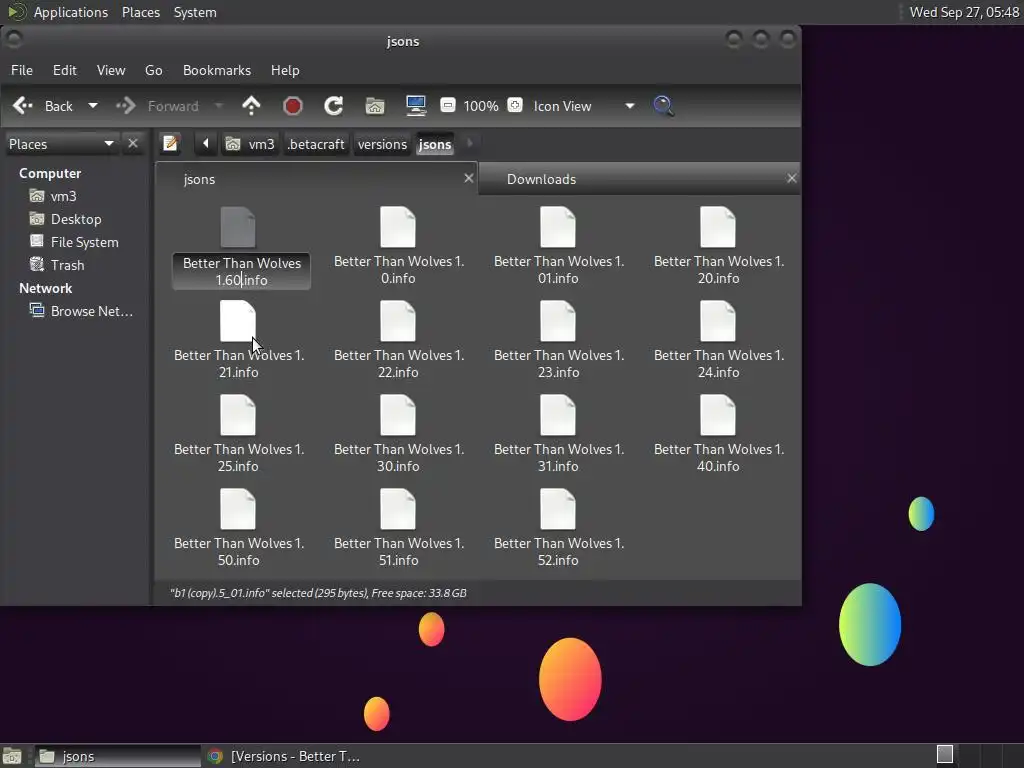This screenshot has width=1024, height=768.
Task: Go to the Home folder icon
Action: [x=375, y=106]
